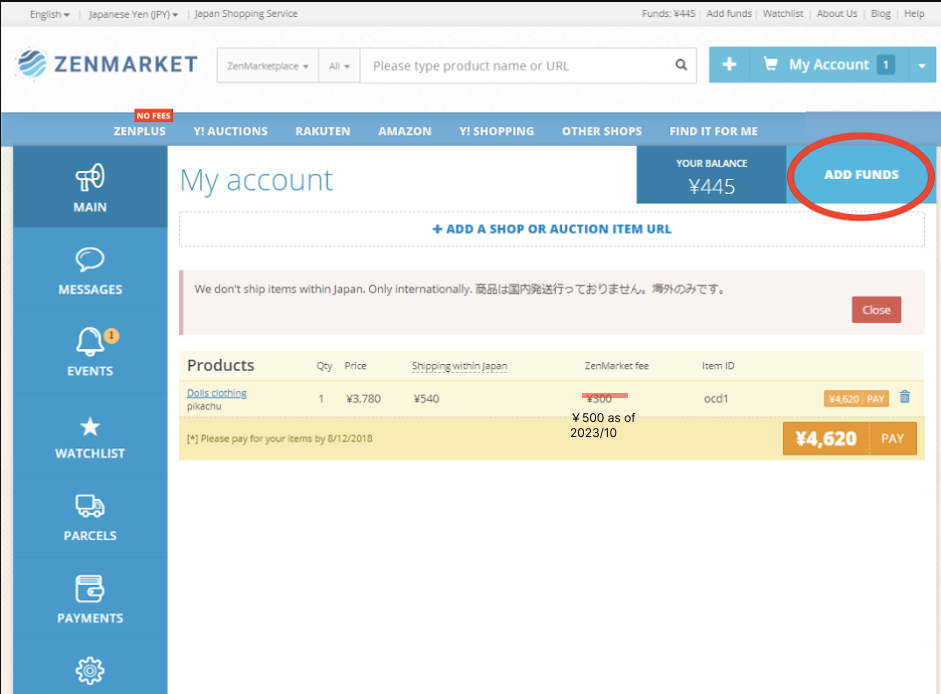Open the Amazon tab
Viewport: 941px width, 694px height.
(x=404, y=131)
